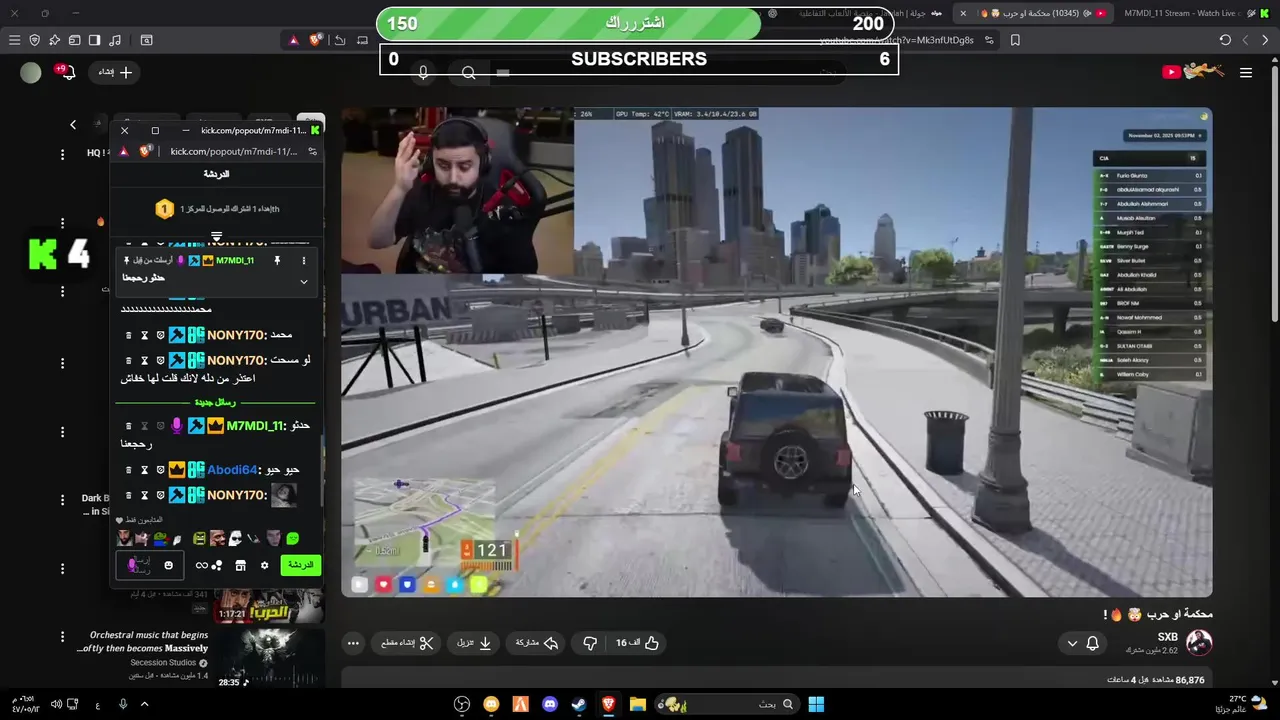Viewport: 1280px width, 720px height.
Task: Select الدردشة header tab in Kick chat
Action: (x=216, y=174)
